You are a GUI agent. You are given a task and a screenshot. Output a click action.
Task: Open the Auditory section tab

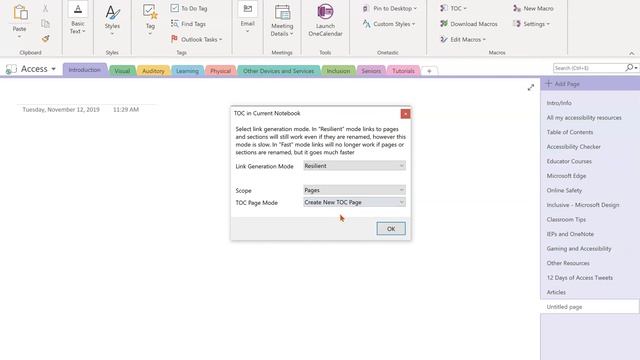[153, 71]
